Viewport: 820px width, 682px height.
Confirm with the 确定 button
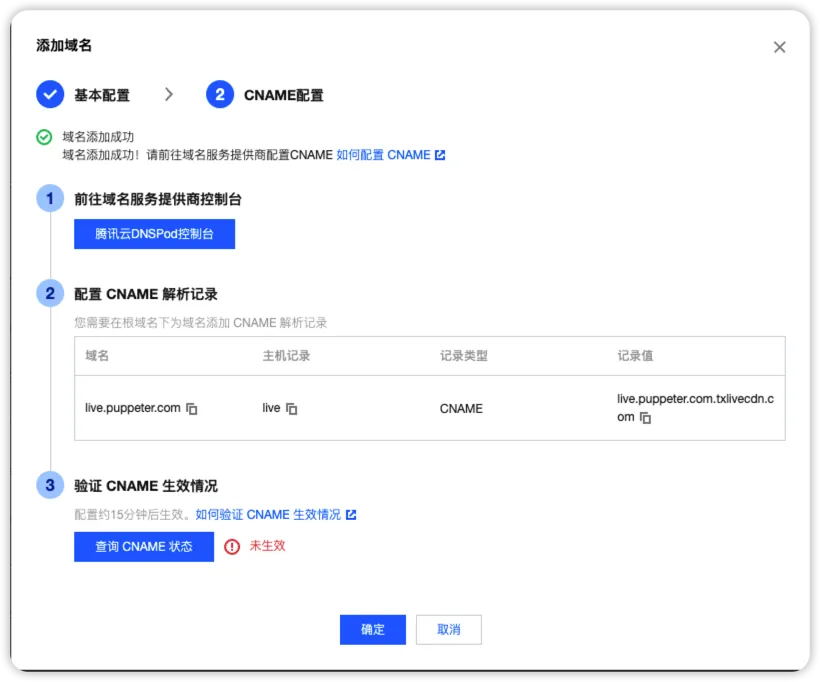pos(372,629)
